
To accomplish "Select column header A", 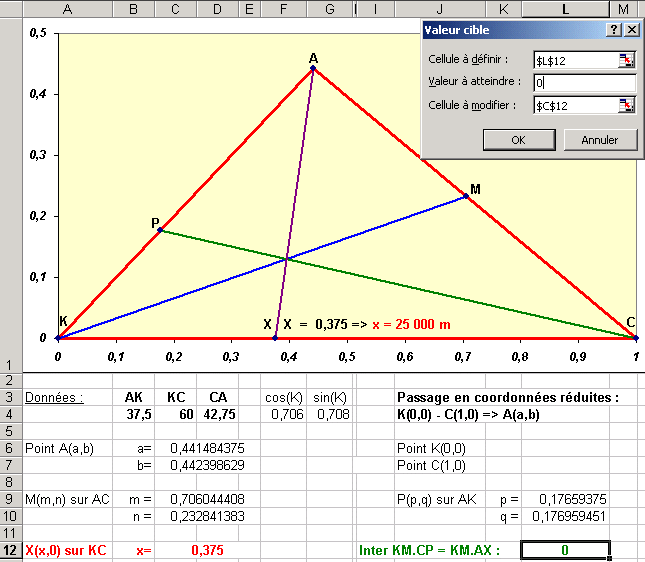I will (x=67, y=9).
